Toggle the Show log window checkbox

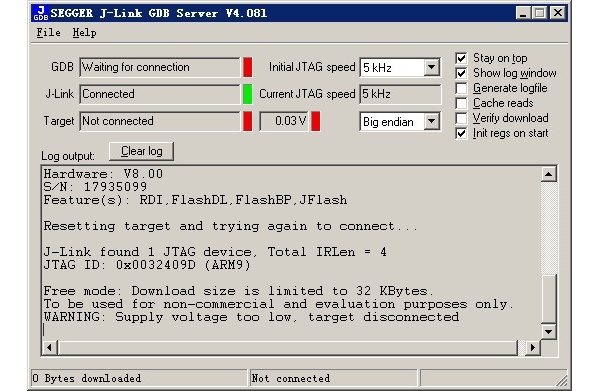tap(461, 73)
